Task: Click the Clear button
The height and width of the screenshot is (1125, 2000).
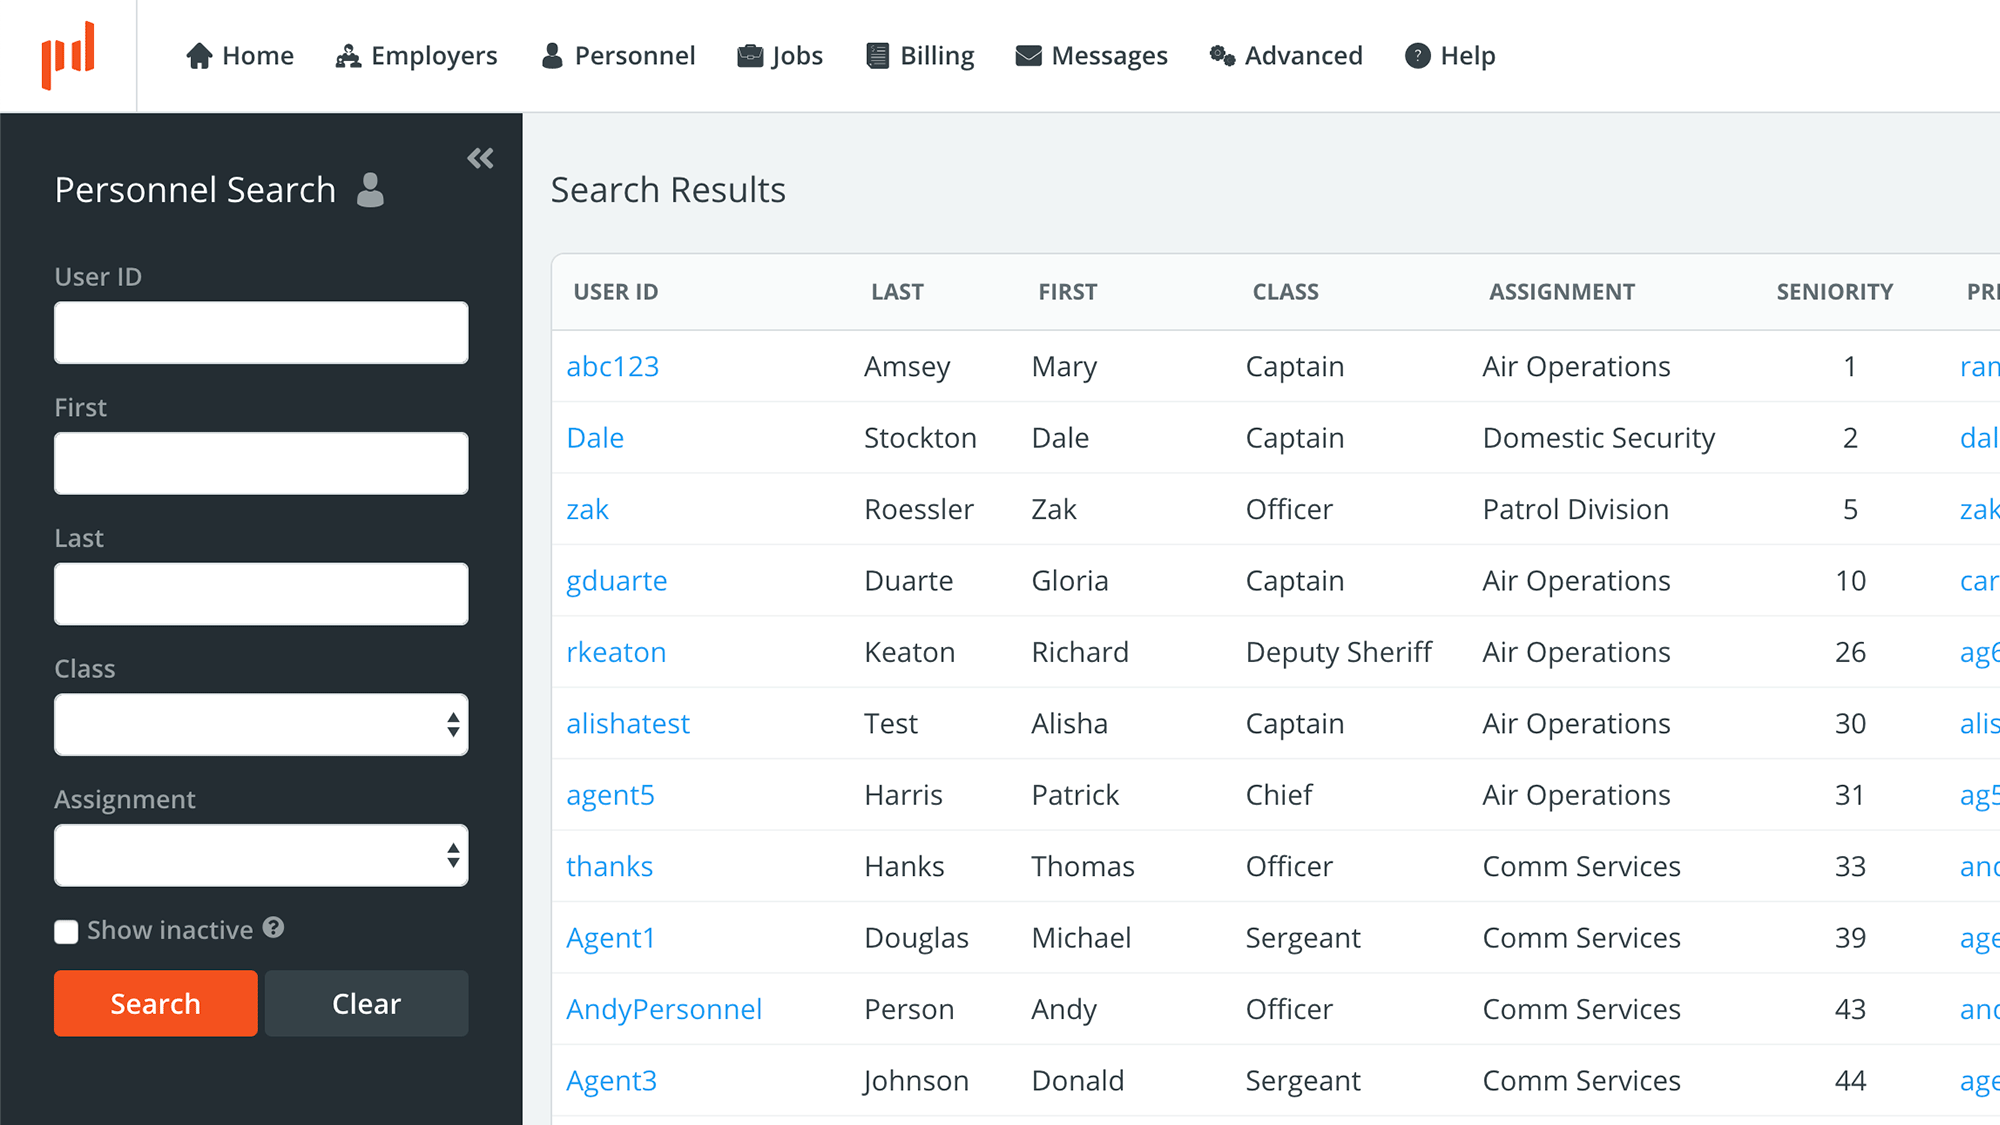Action: [366, 1003]
